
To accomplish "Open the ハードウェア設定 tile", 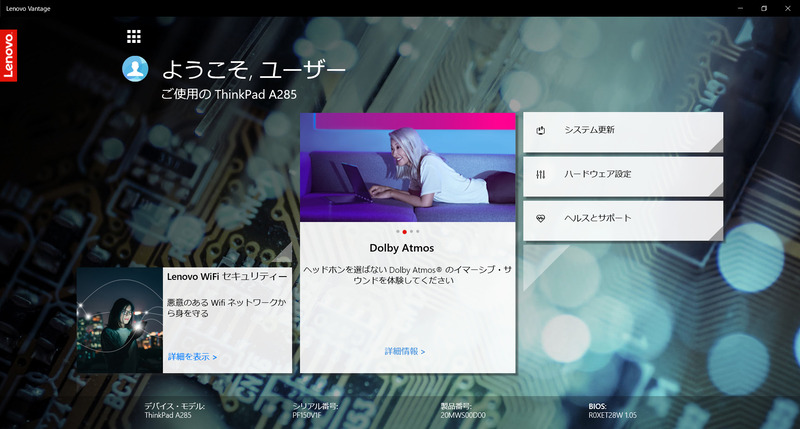I will [623, 176].
